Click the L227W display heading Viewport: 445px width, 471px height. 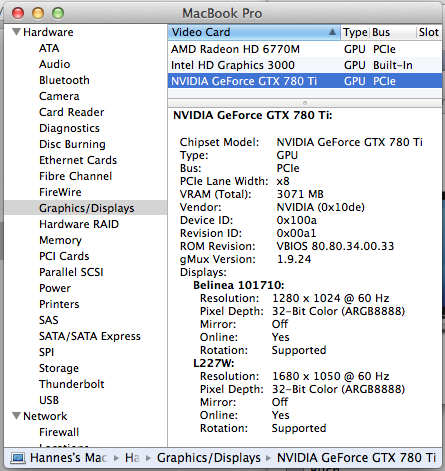point(214,363)
